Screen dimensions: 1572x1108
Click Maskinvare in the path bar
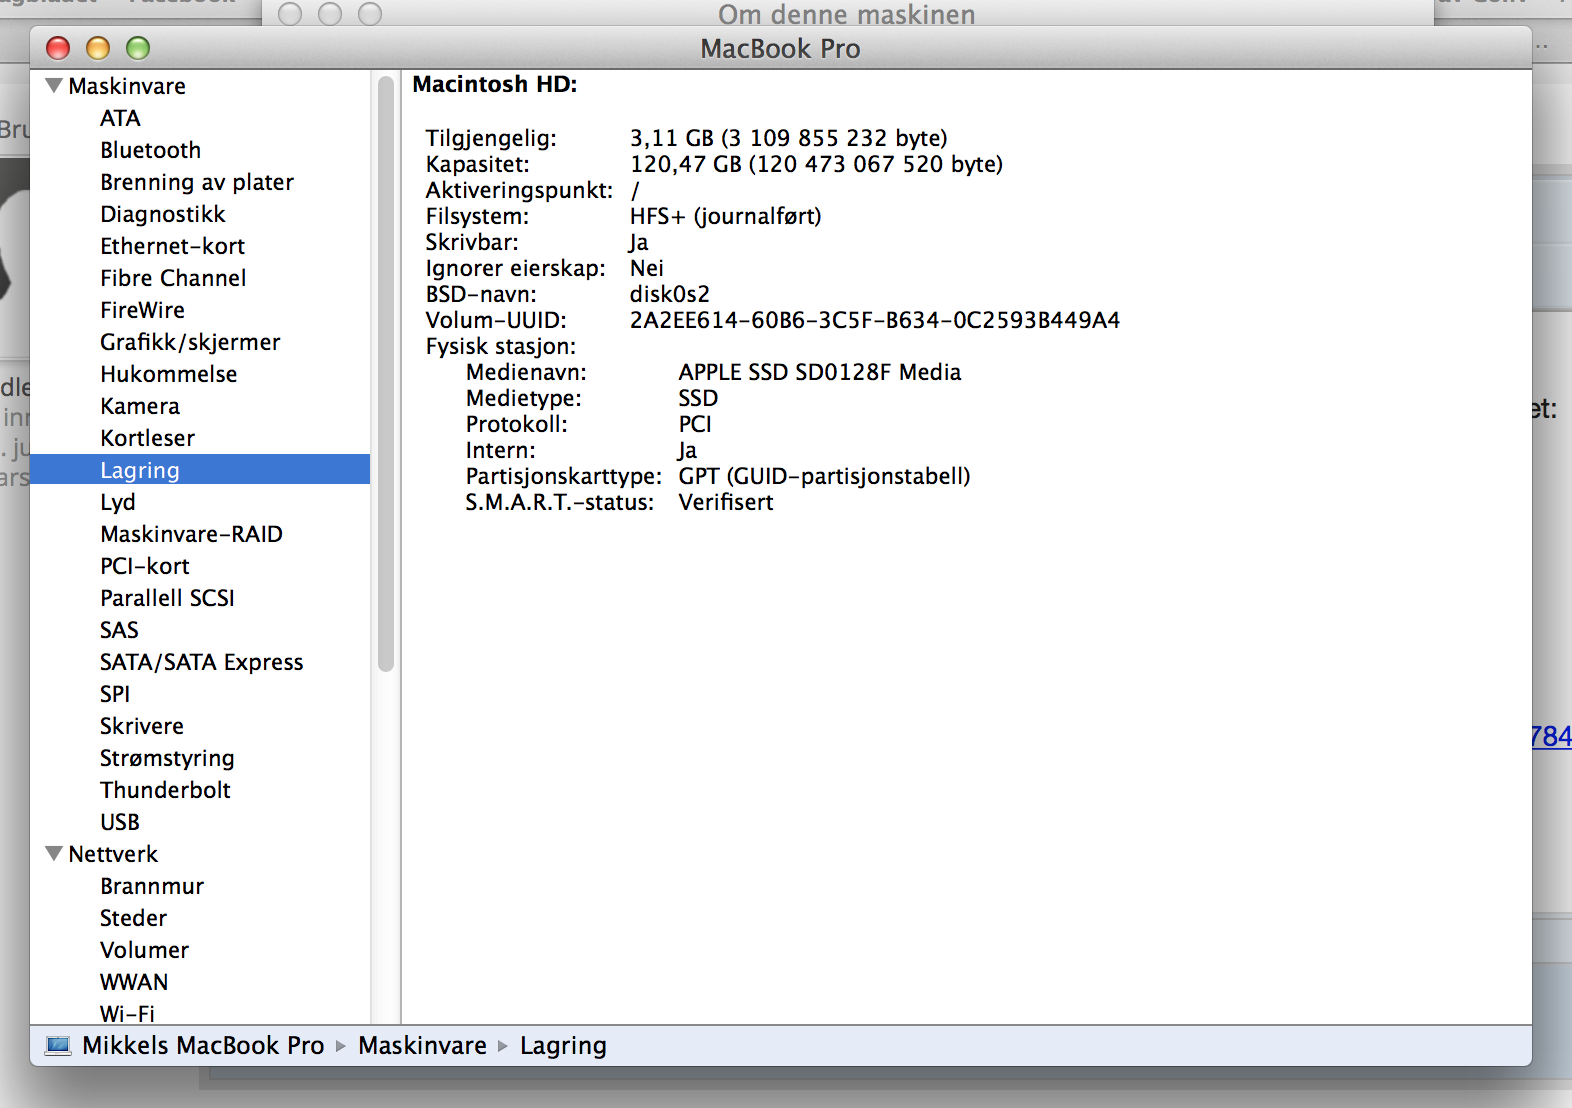coord(422,1045)
